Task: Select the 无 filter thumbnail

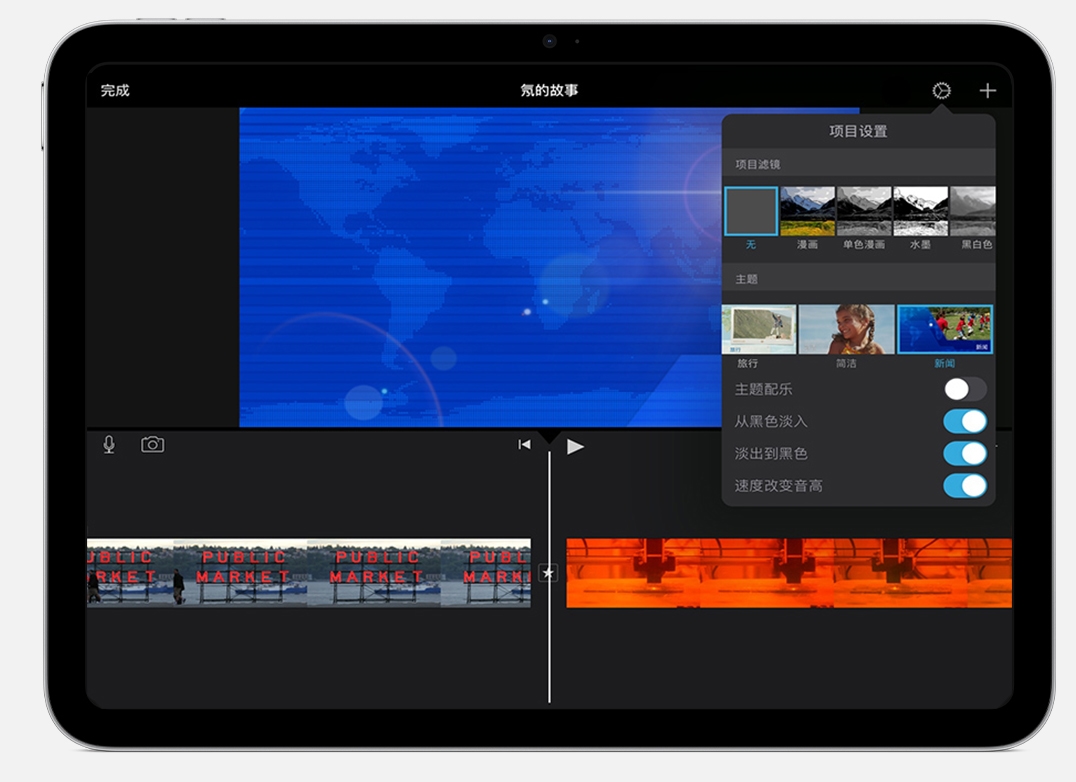Action: pyautogui.click(x=751, y=211)
